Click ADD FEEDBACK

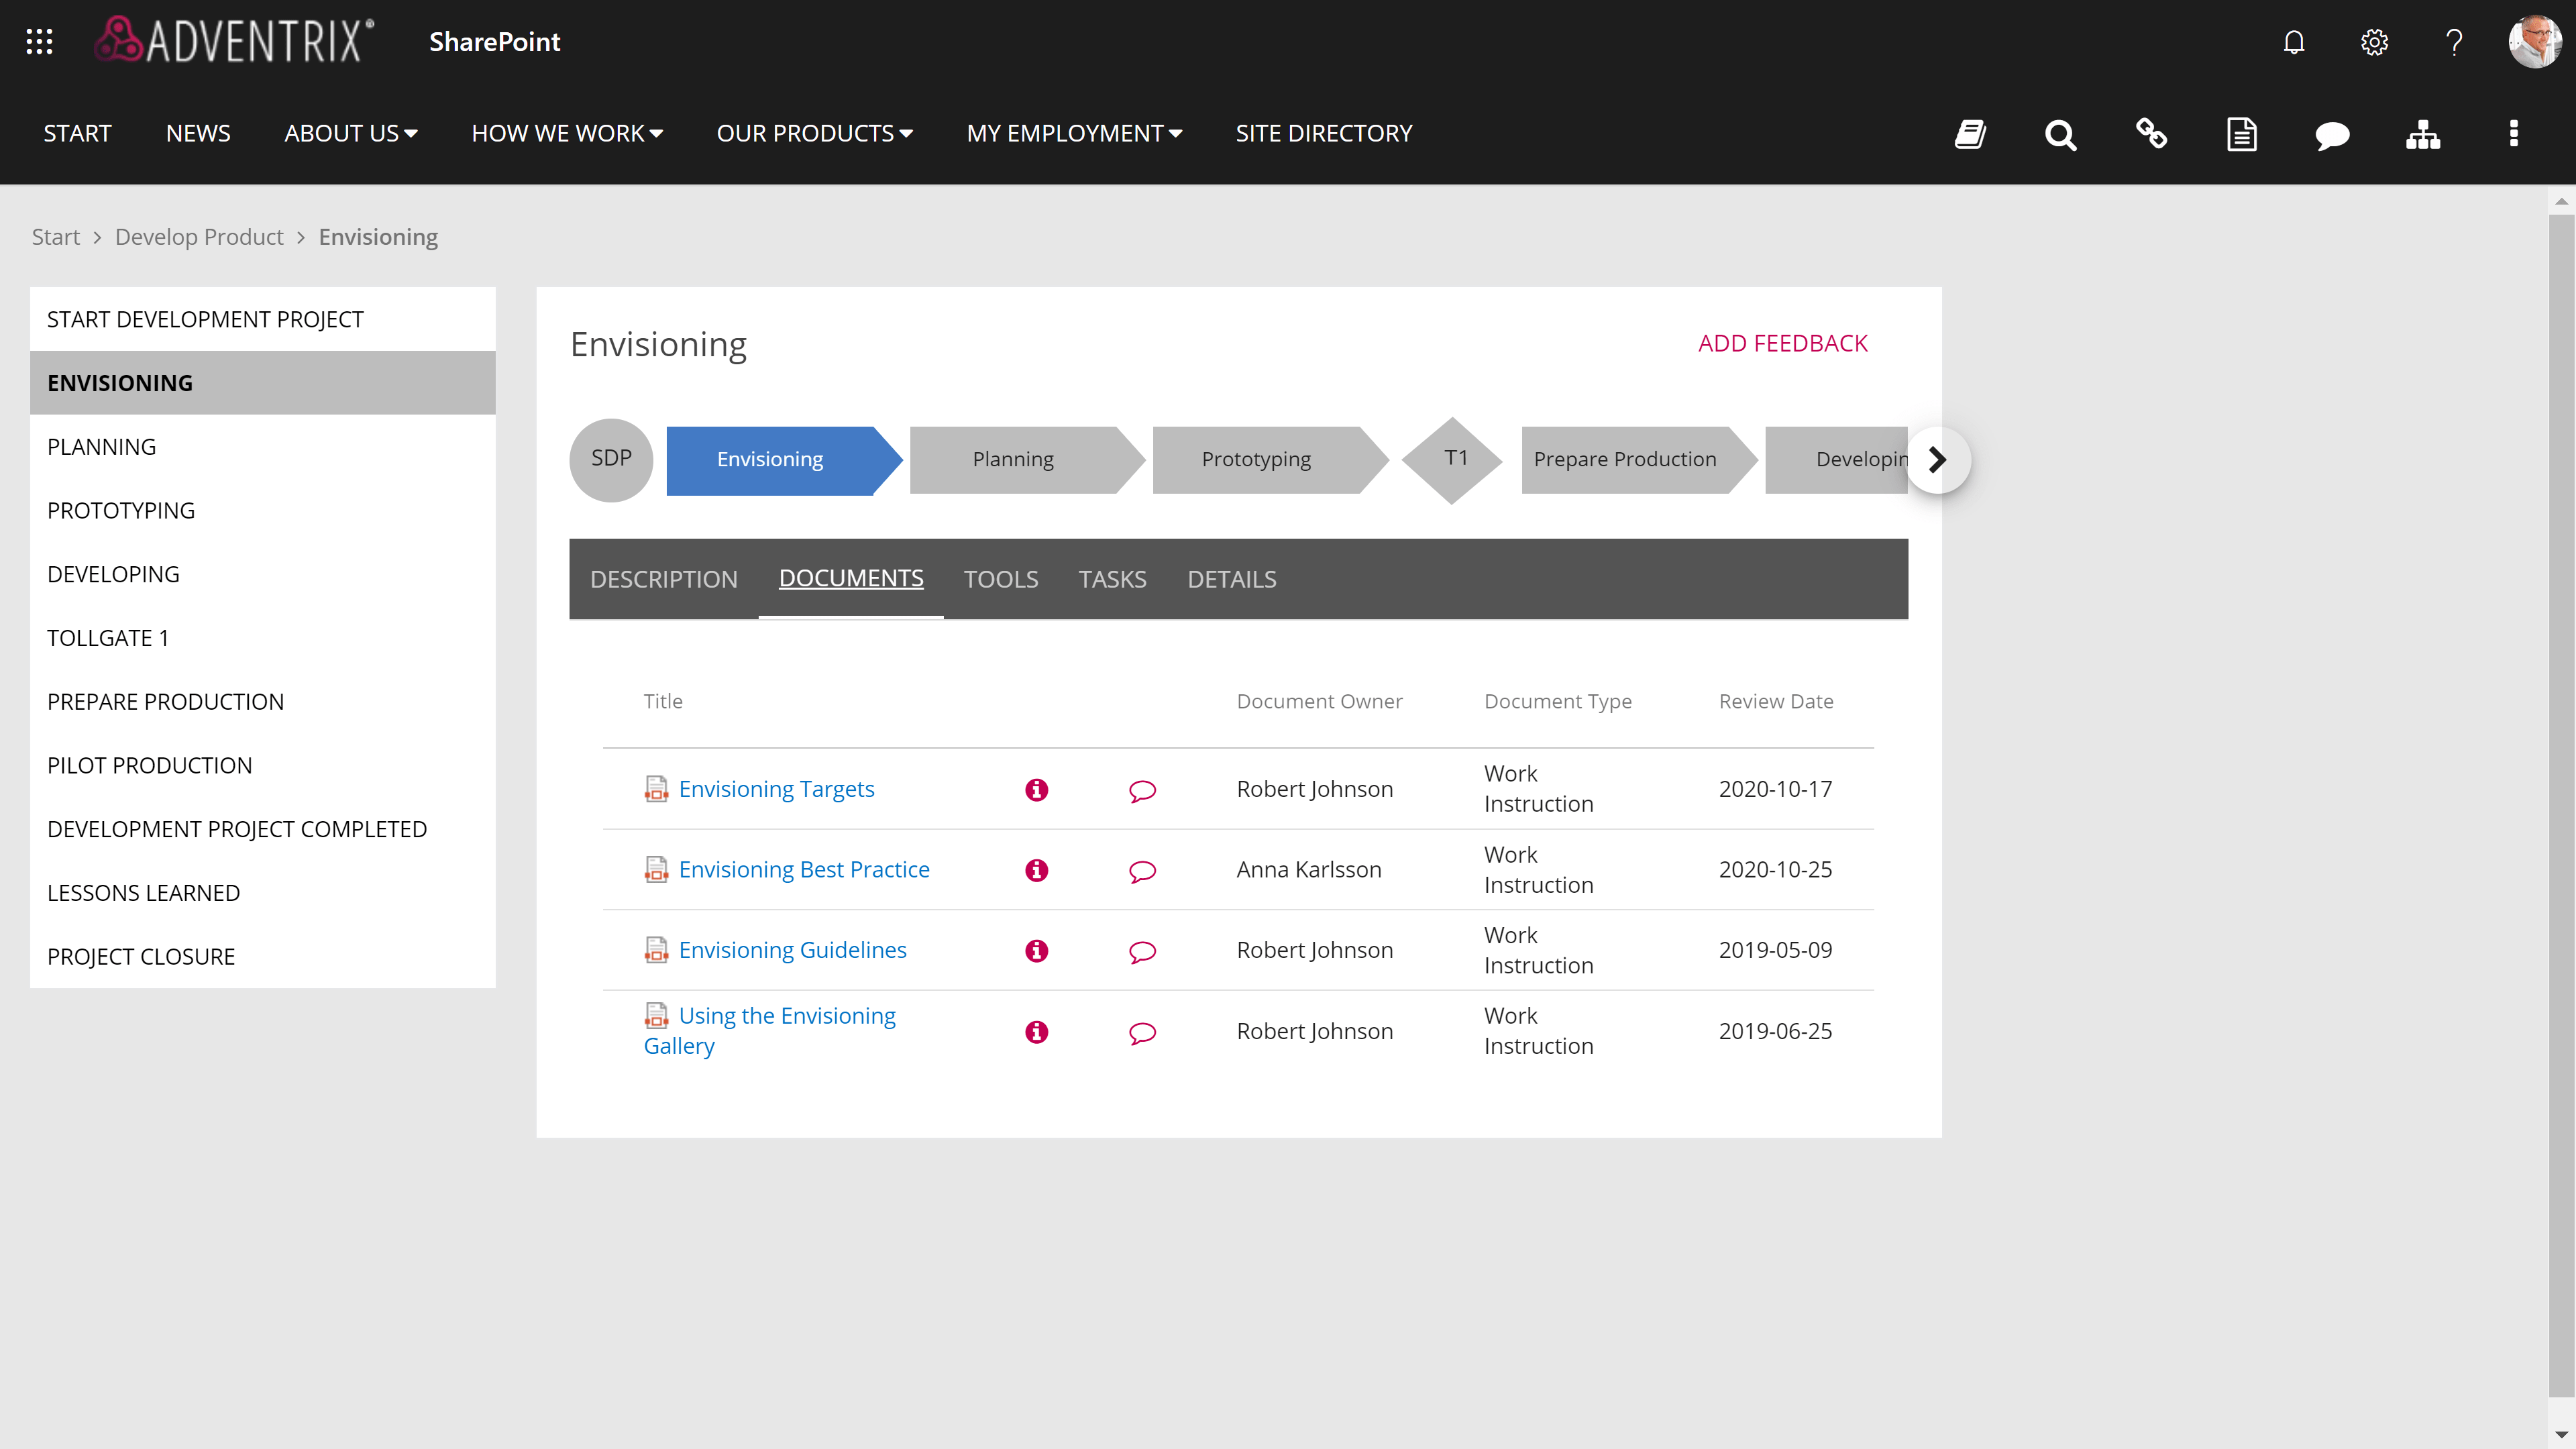(x=1782, y=343)
